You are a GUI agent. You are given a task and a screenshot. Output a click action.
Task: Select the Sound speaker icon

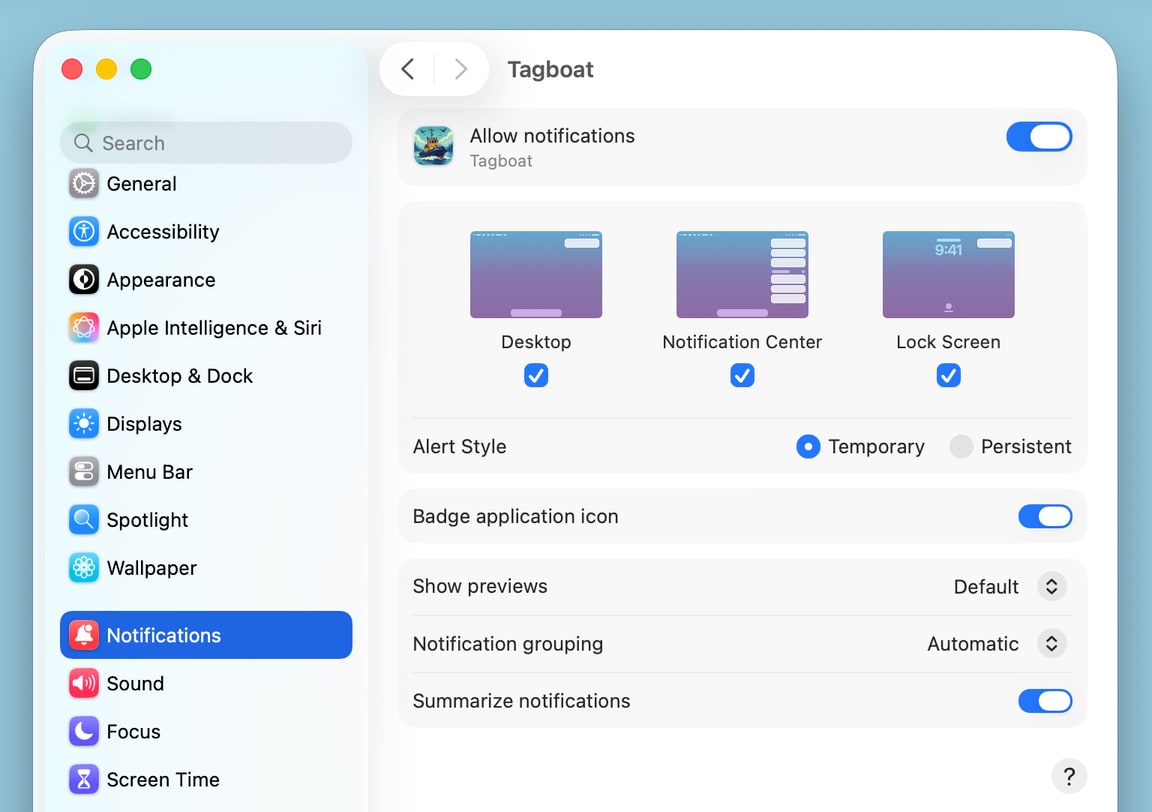(x=84, y=683)
